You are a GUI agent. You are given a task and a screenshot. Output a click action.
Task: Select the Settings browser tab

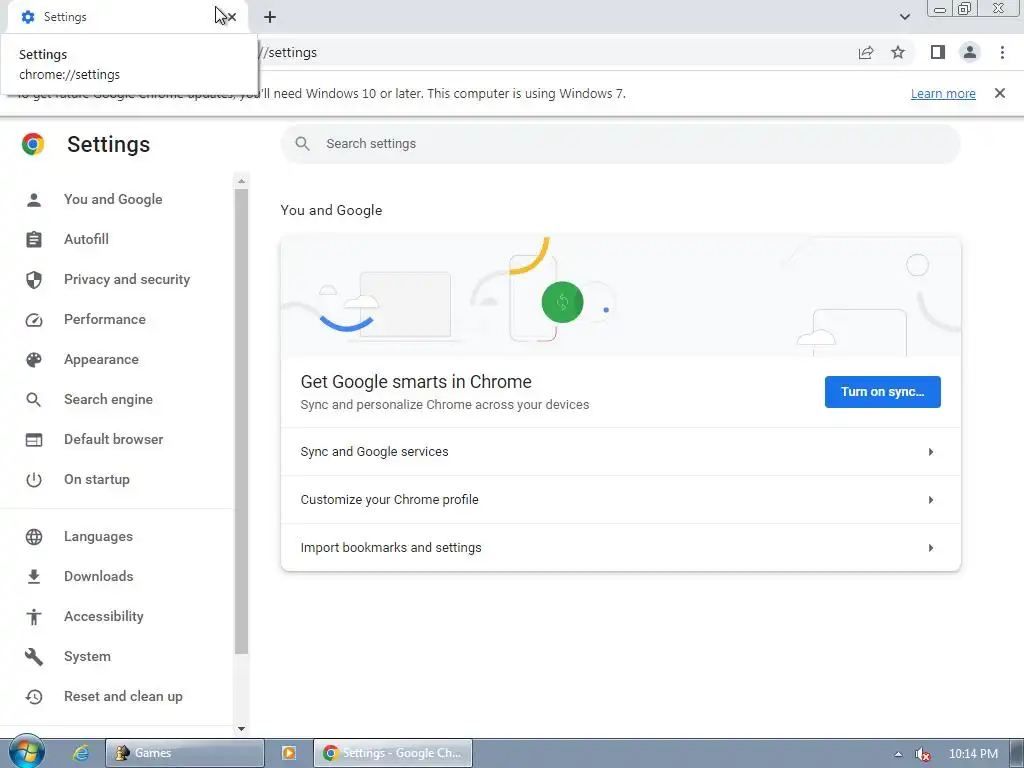click(127, 17)
